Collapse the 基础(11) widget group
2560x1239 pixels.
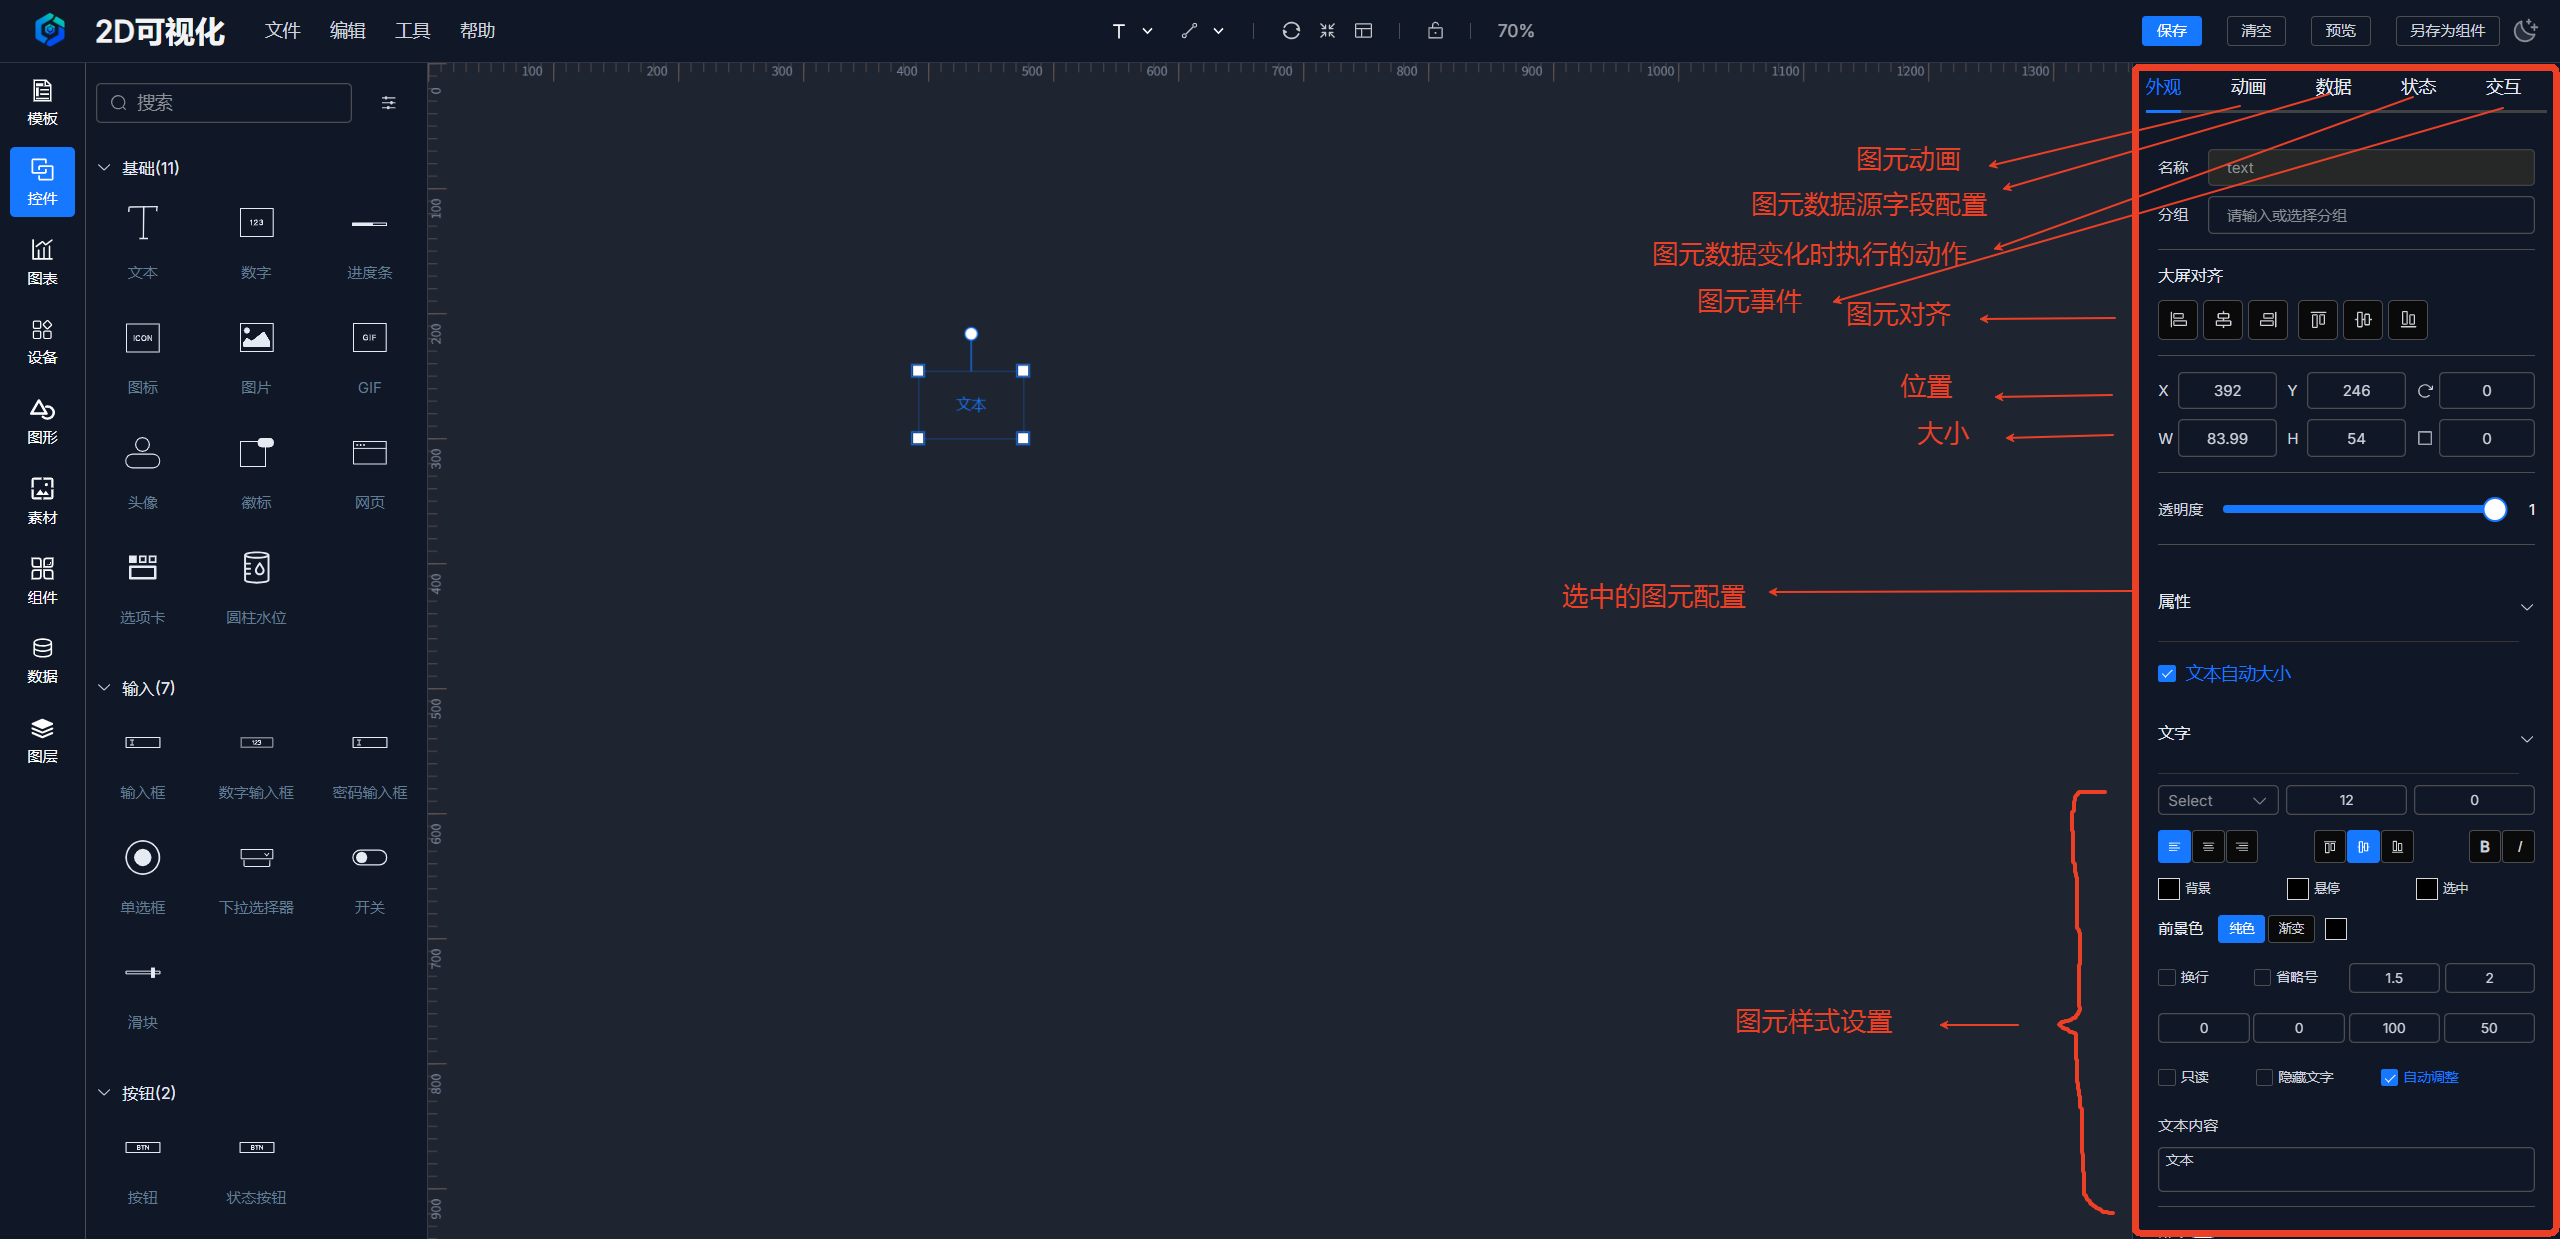pyautogui.click(x=104, y=168)
